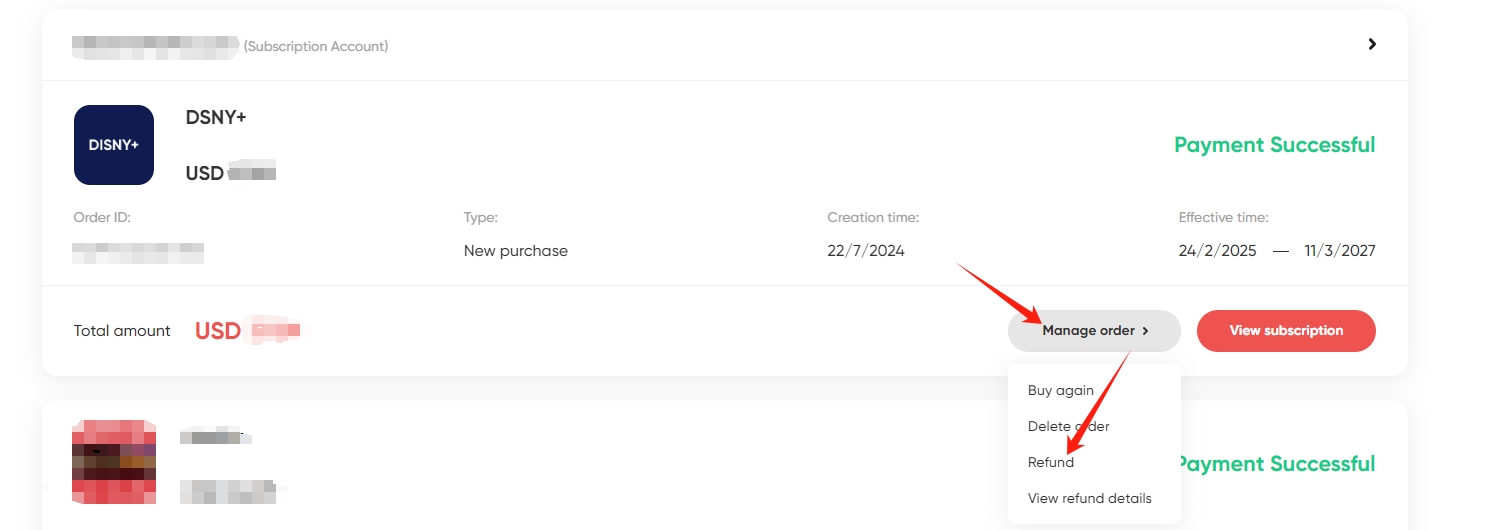1499x530 pixels.
Task: Click the blurred account name in header
Action: pyautogui.click(x=155, y=46)
